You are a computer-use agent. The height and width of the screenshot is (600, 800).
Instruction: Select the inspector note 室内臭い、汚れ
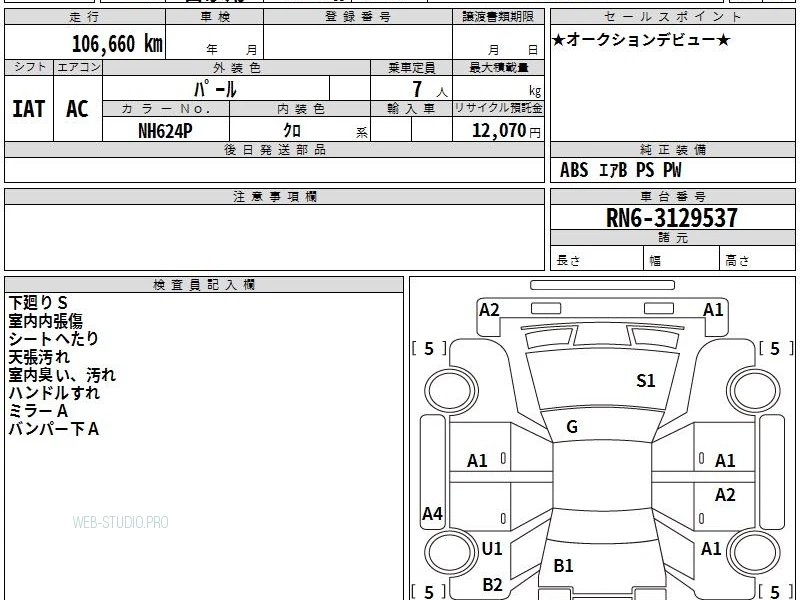[x=62, y=375]
